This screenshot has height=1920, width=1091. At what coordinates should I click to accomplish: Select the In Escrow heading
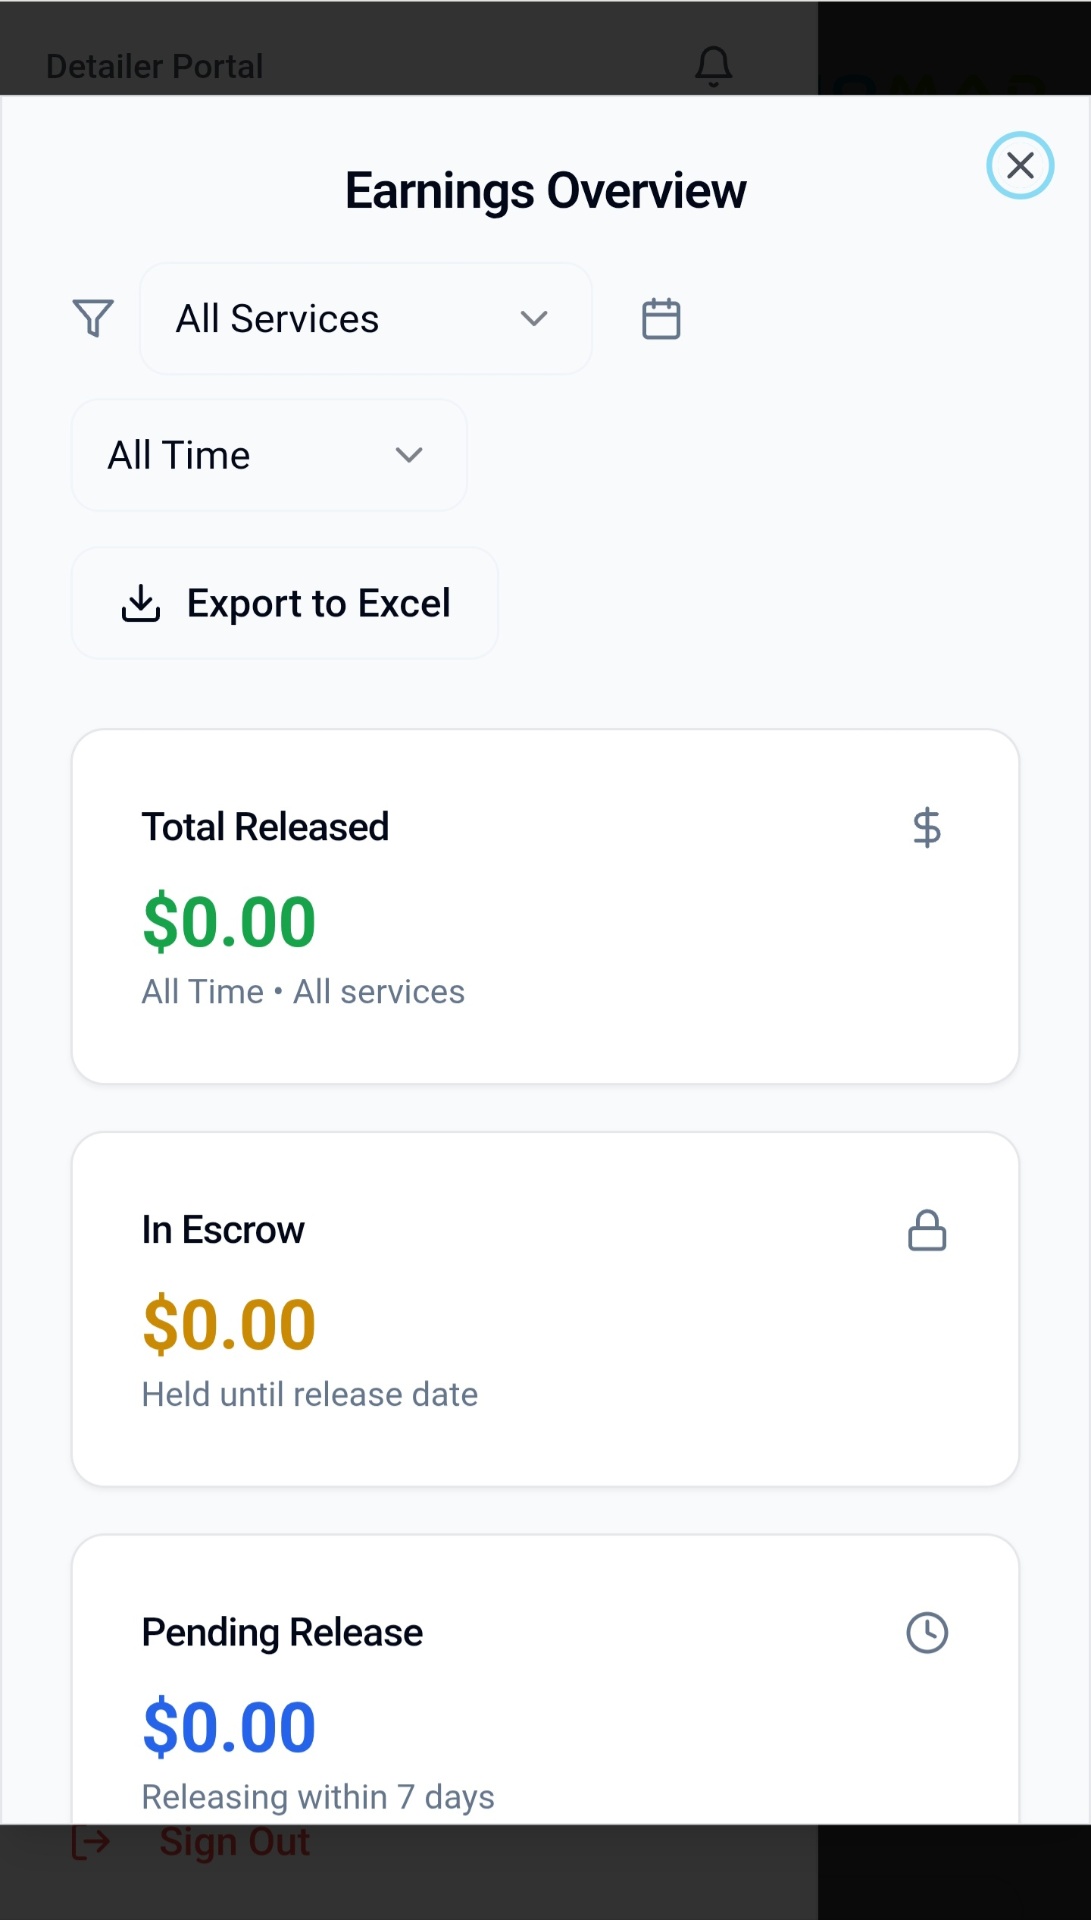(223, 1230)
